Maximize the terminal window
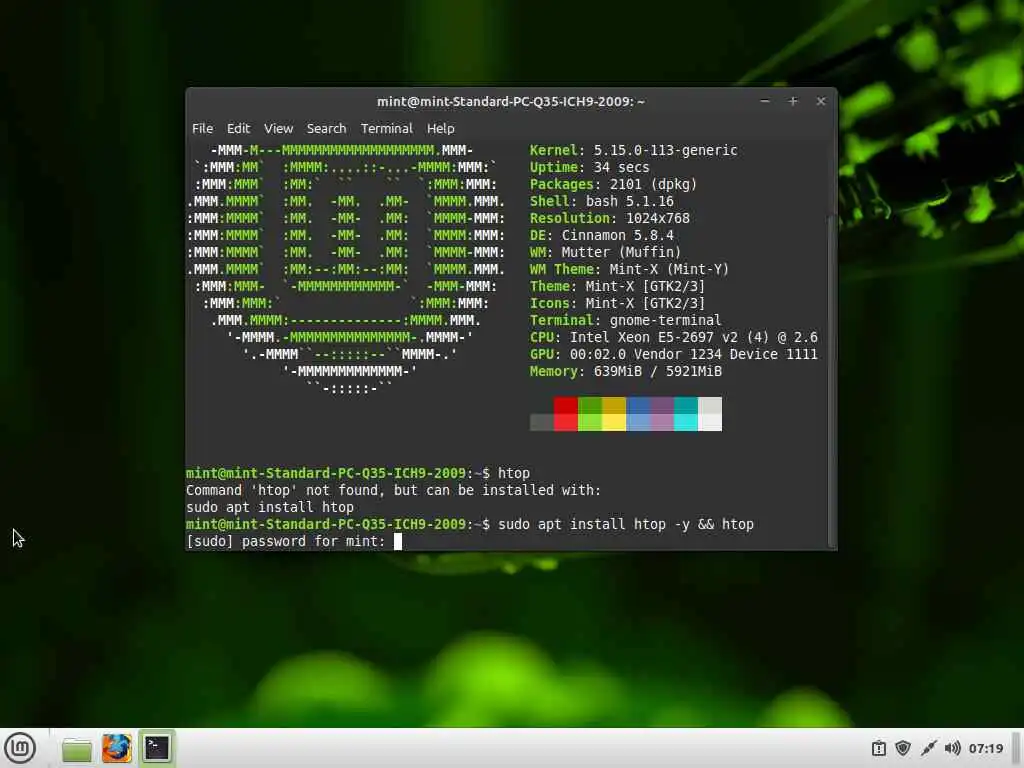The image size is (1024, 768). pyautogui.click(x=793, y=101)
